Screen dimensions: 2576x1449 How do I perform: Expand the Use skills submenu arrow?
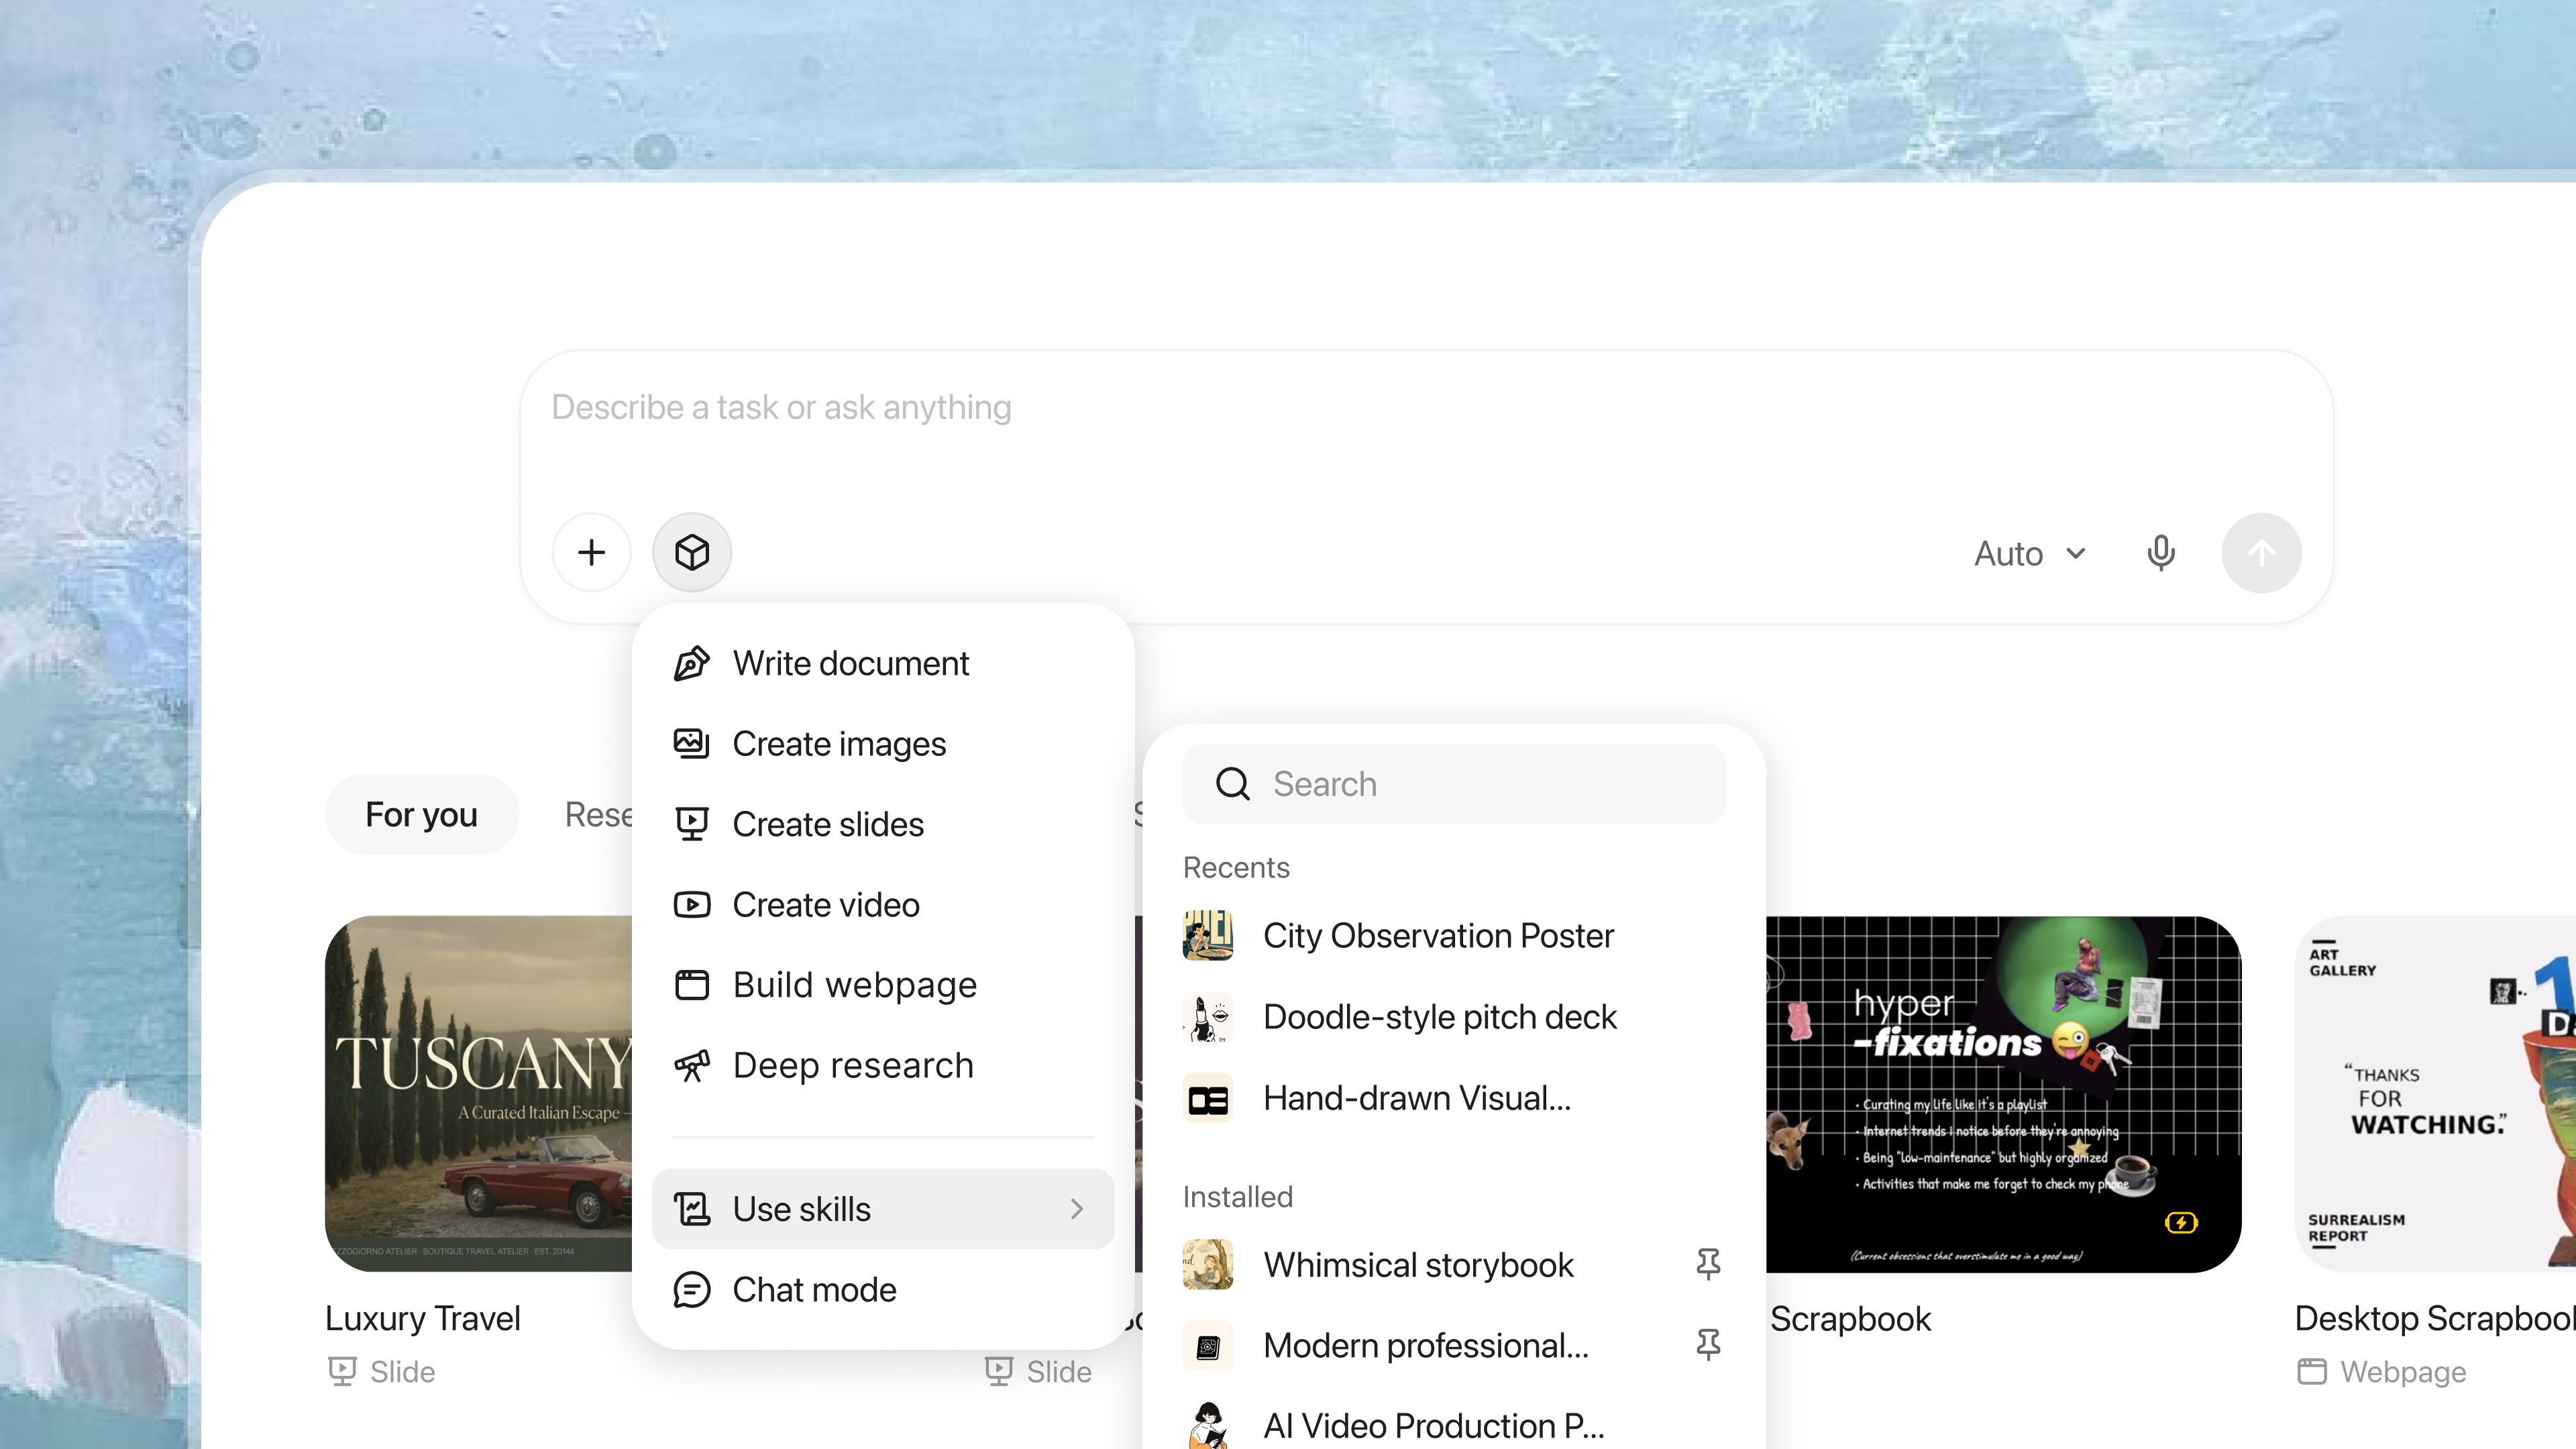pos(1077,1209)
